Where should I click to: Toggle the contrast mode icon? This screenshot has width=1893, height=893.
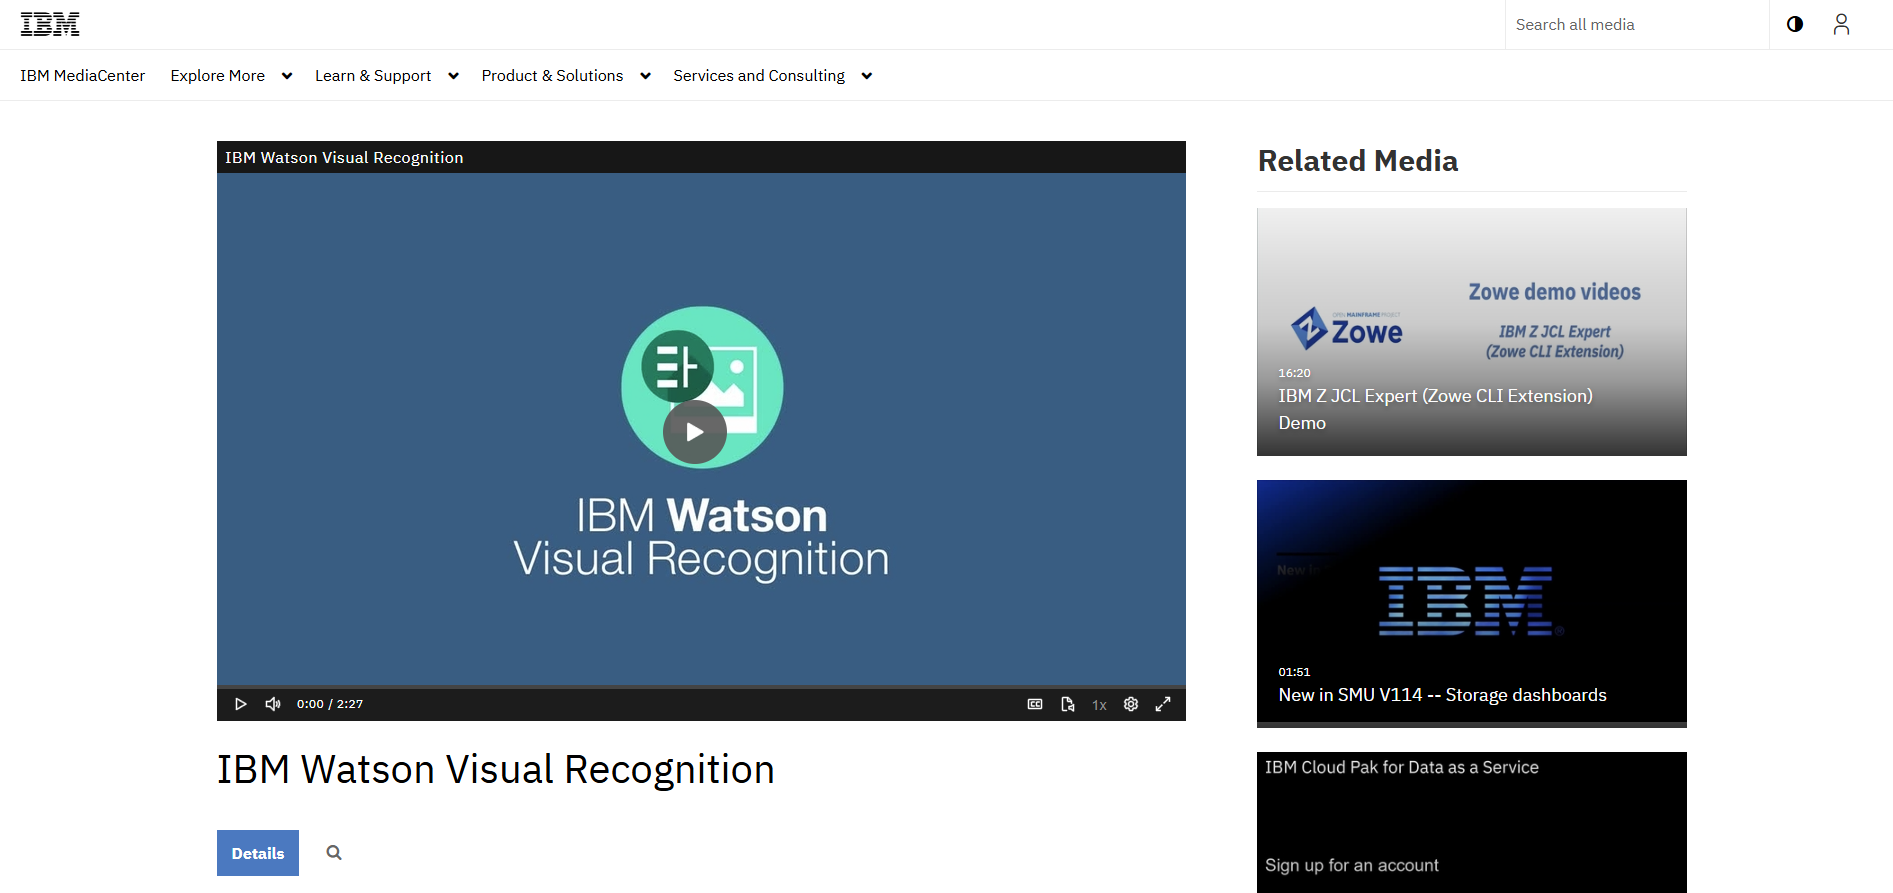1795,24
